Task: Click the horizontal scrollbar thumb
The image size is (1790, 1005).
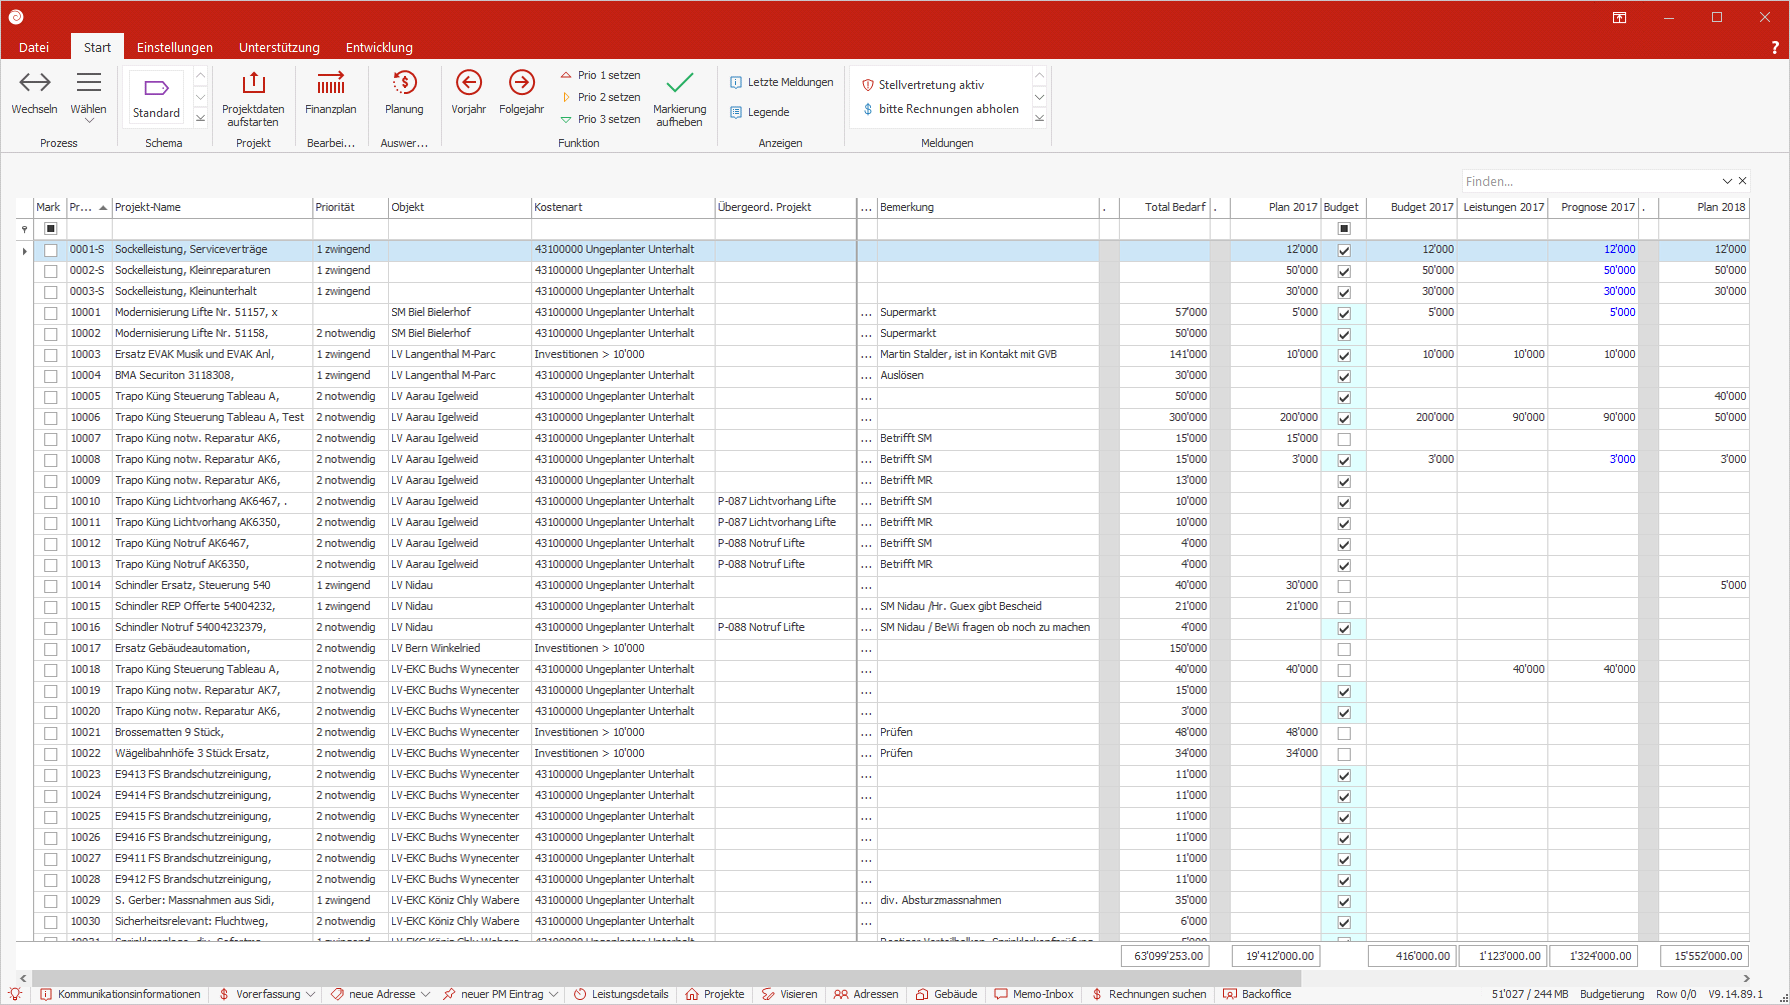Action: pyautogui.click(x=667, y=978)
